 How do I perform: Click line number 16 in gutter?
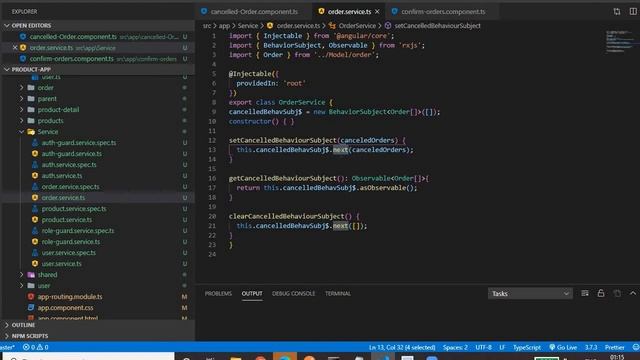212,178
